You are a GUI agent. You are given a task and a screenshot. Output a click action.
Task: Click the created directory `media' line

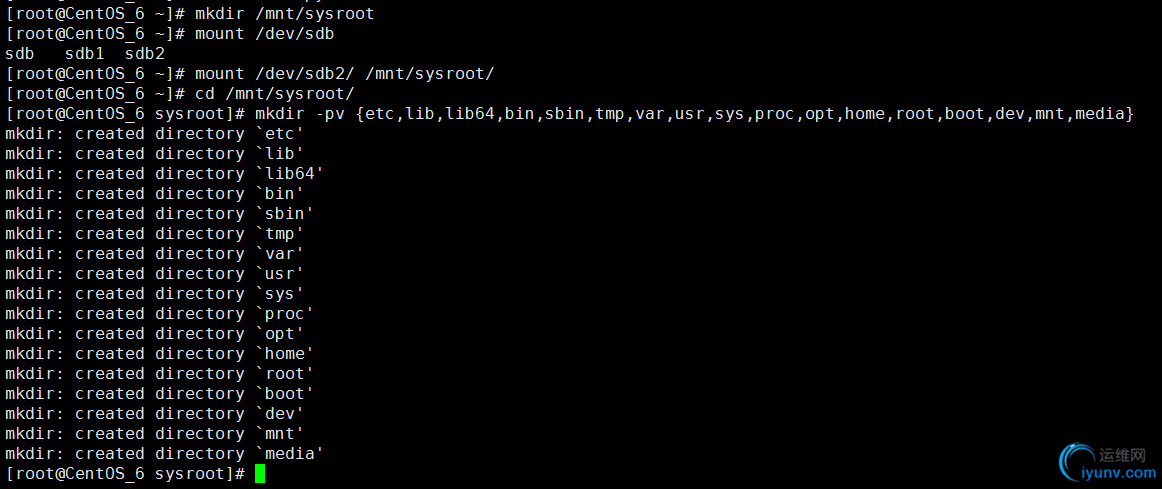tap(165, 453)
